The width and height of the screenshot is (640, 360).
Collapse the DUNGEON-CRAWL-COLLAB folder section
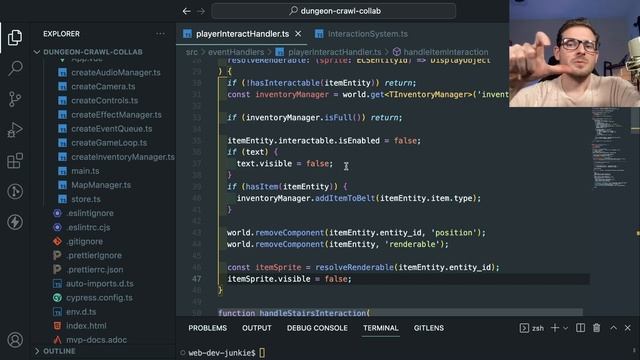(x=89, y=52)
